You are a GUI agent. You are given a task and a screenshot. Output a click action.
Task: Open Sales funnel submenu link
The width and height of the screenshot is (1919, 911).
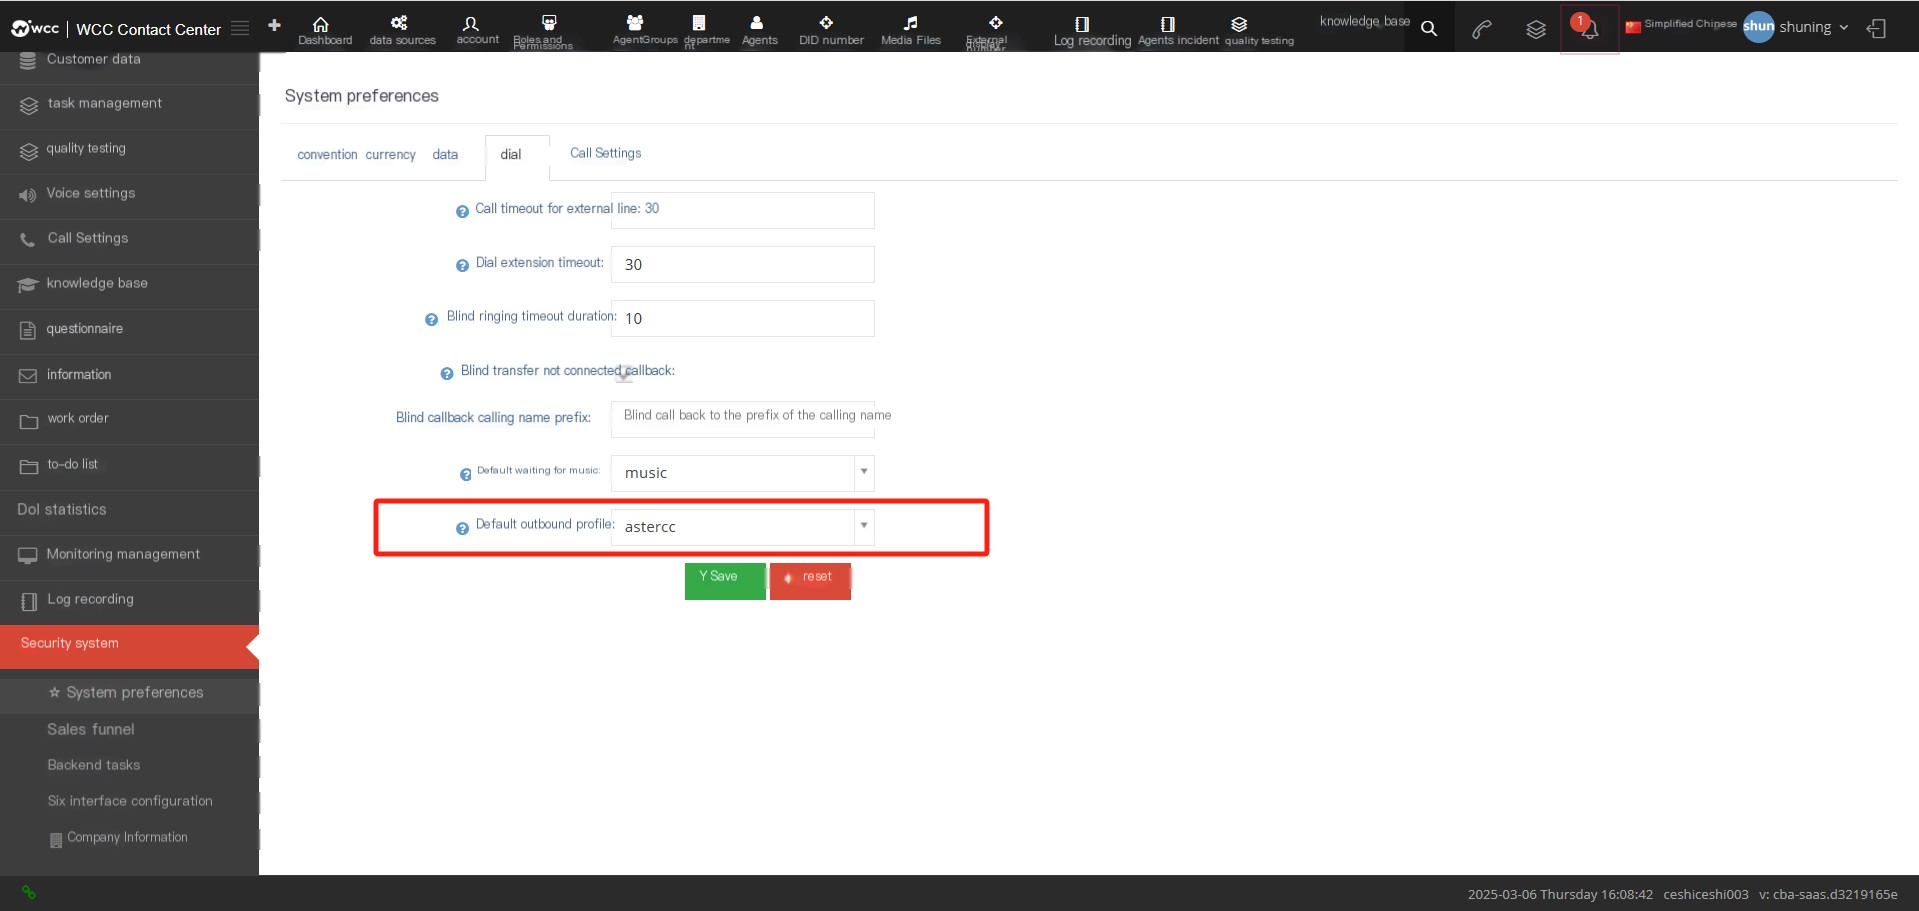point(90,730)
